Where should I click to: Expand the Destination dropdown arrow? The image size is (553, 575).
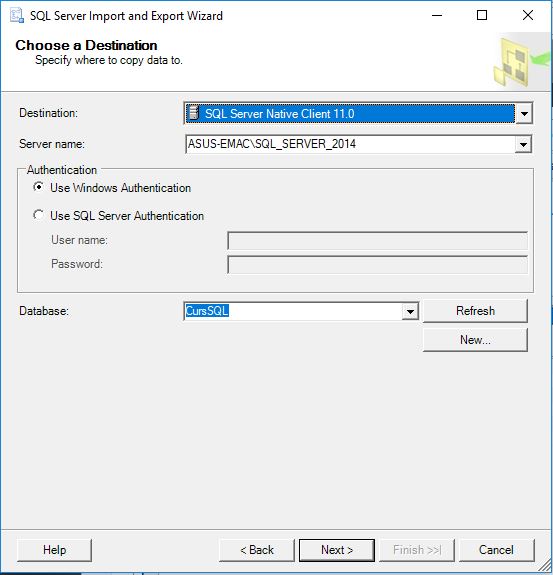[524, 114]
